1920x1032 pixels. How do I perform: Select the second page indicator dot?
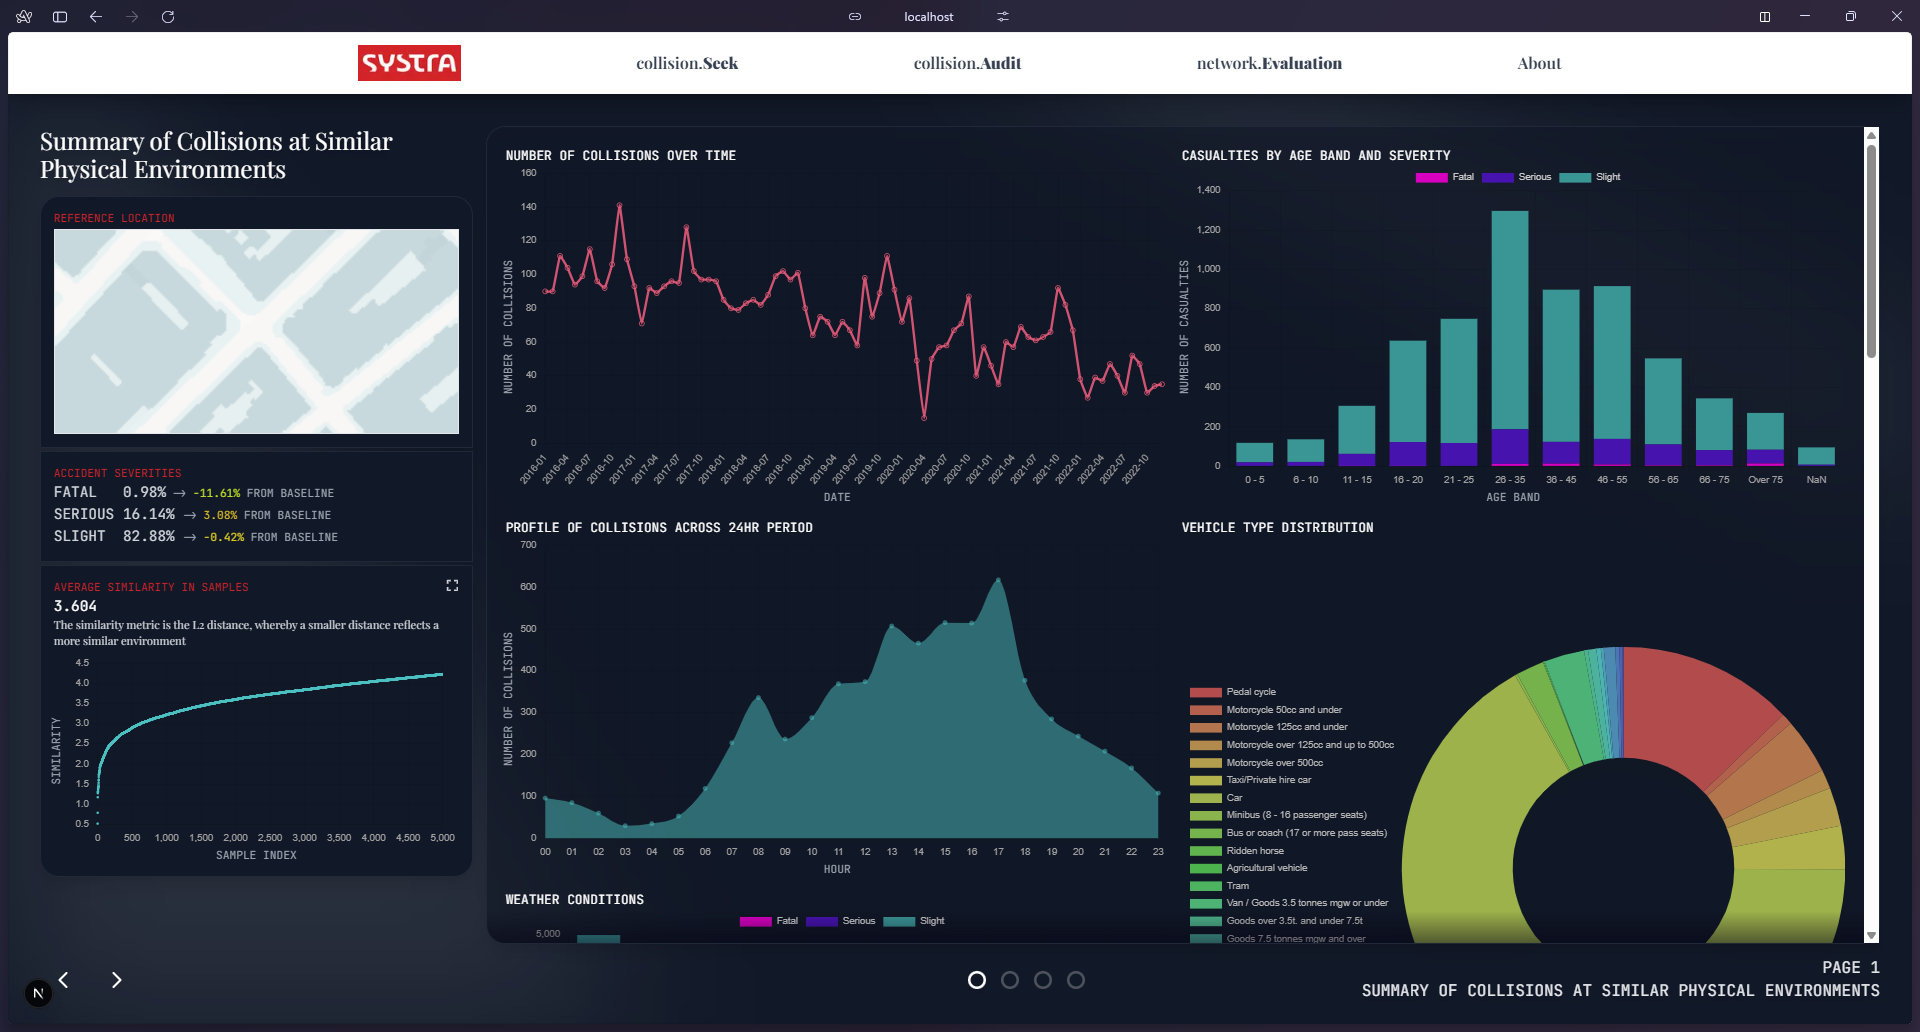1010,980
